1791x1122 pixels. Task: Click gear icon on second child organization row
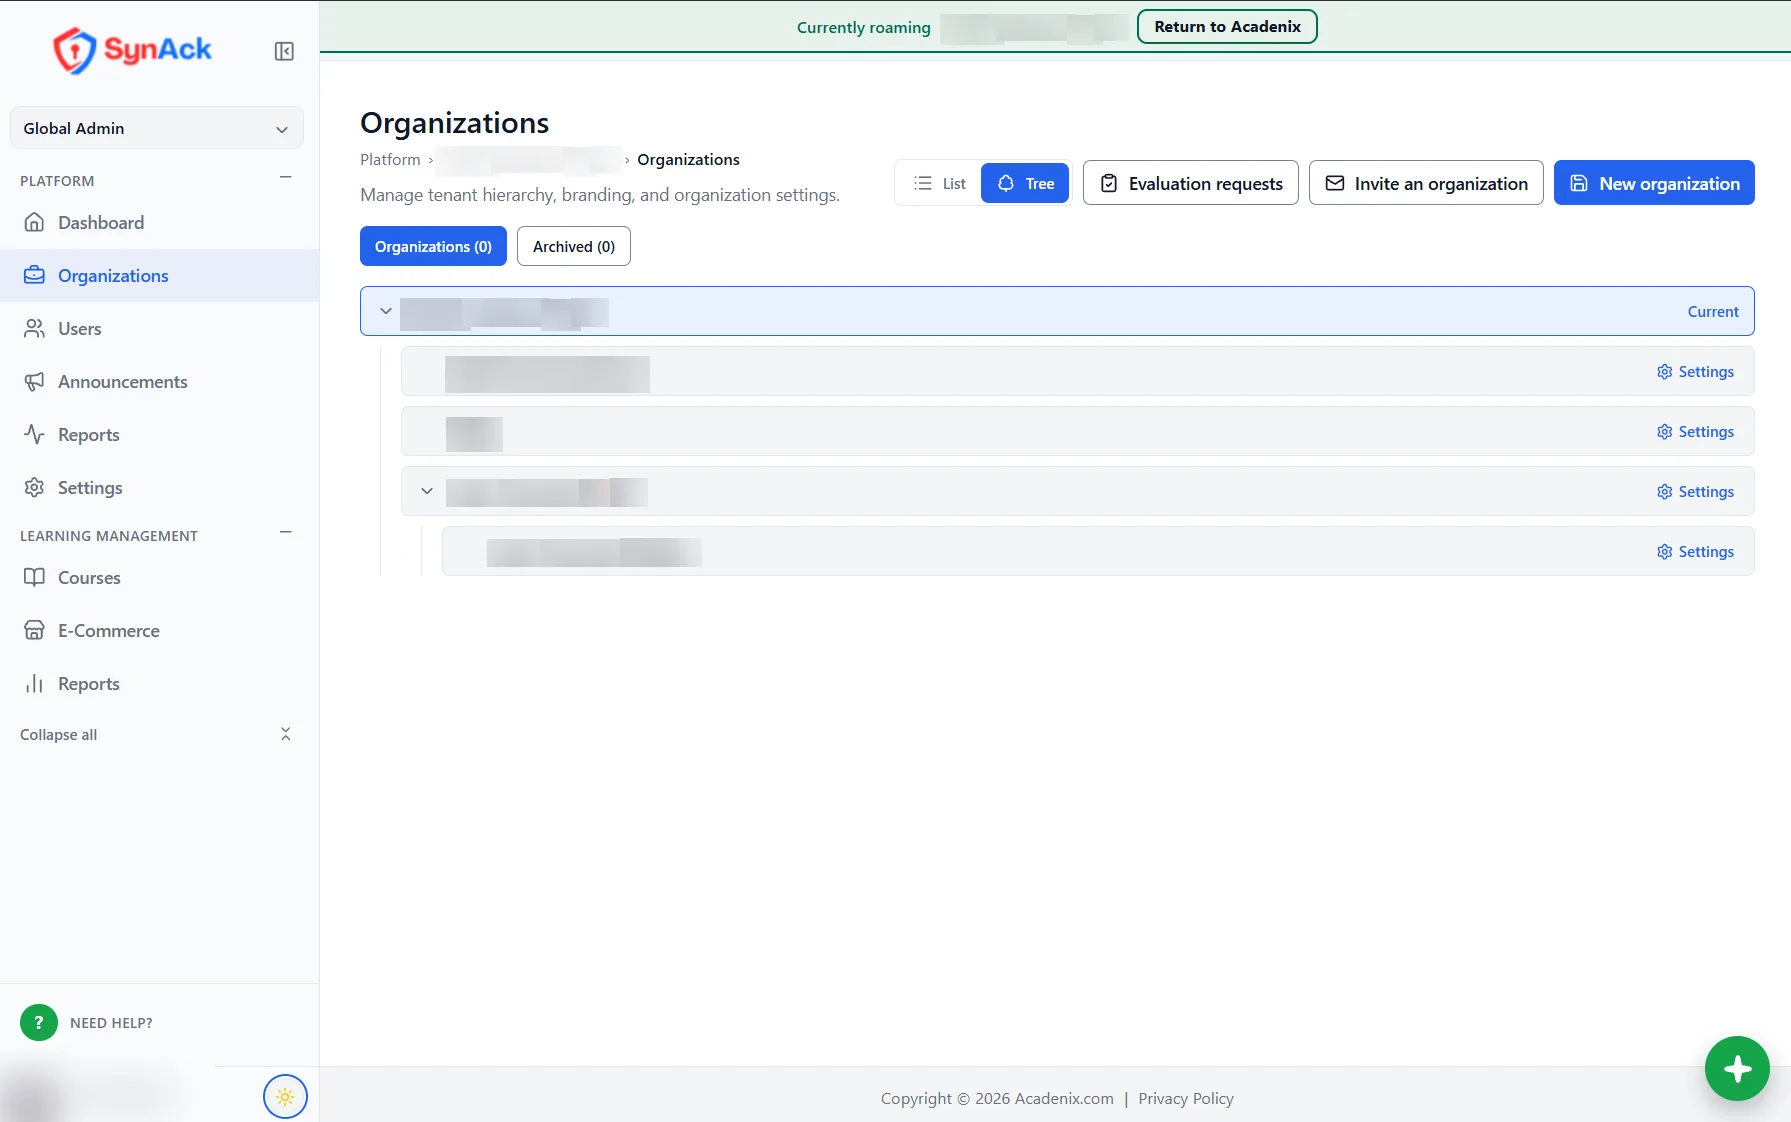(x=1664, y=431)
